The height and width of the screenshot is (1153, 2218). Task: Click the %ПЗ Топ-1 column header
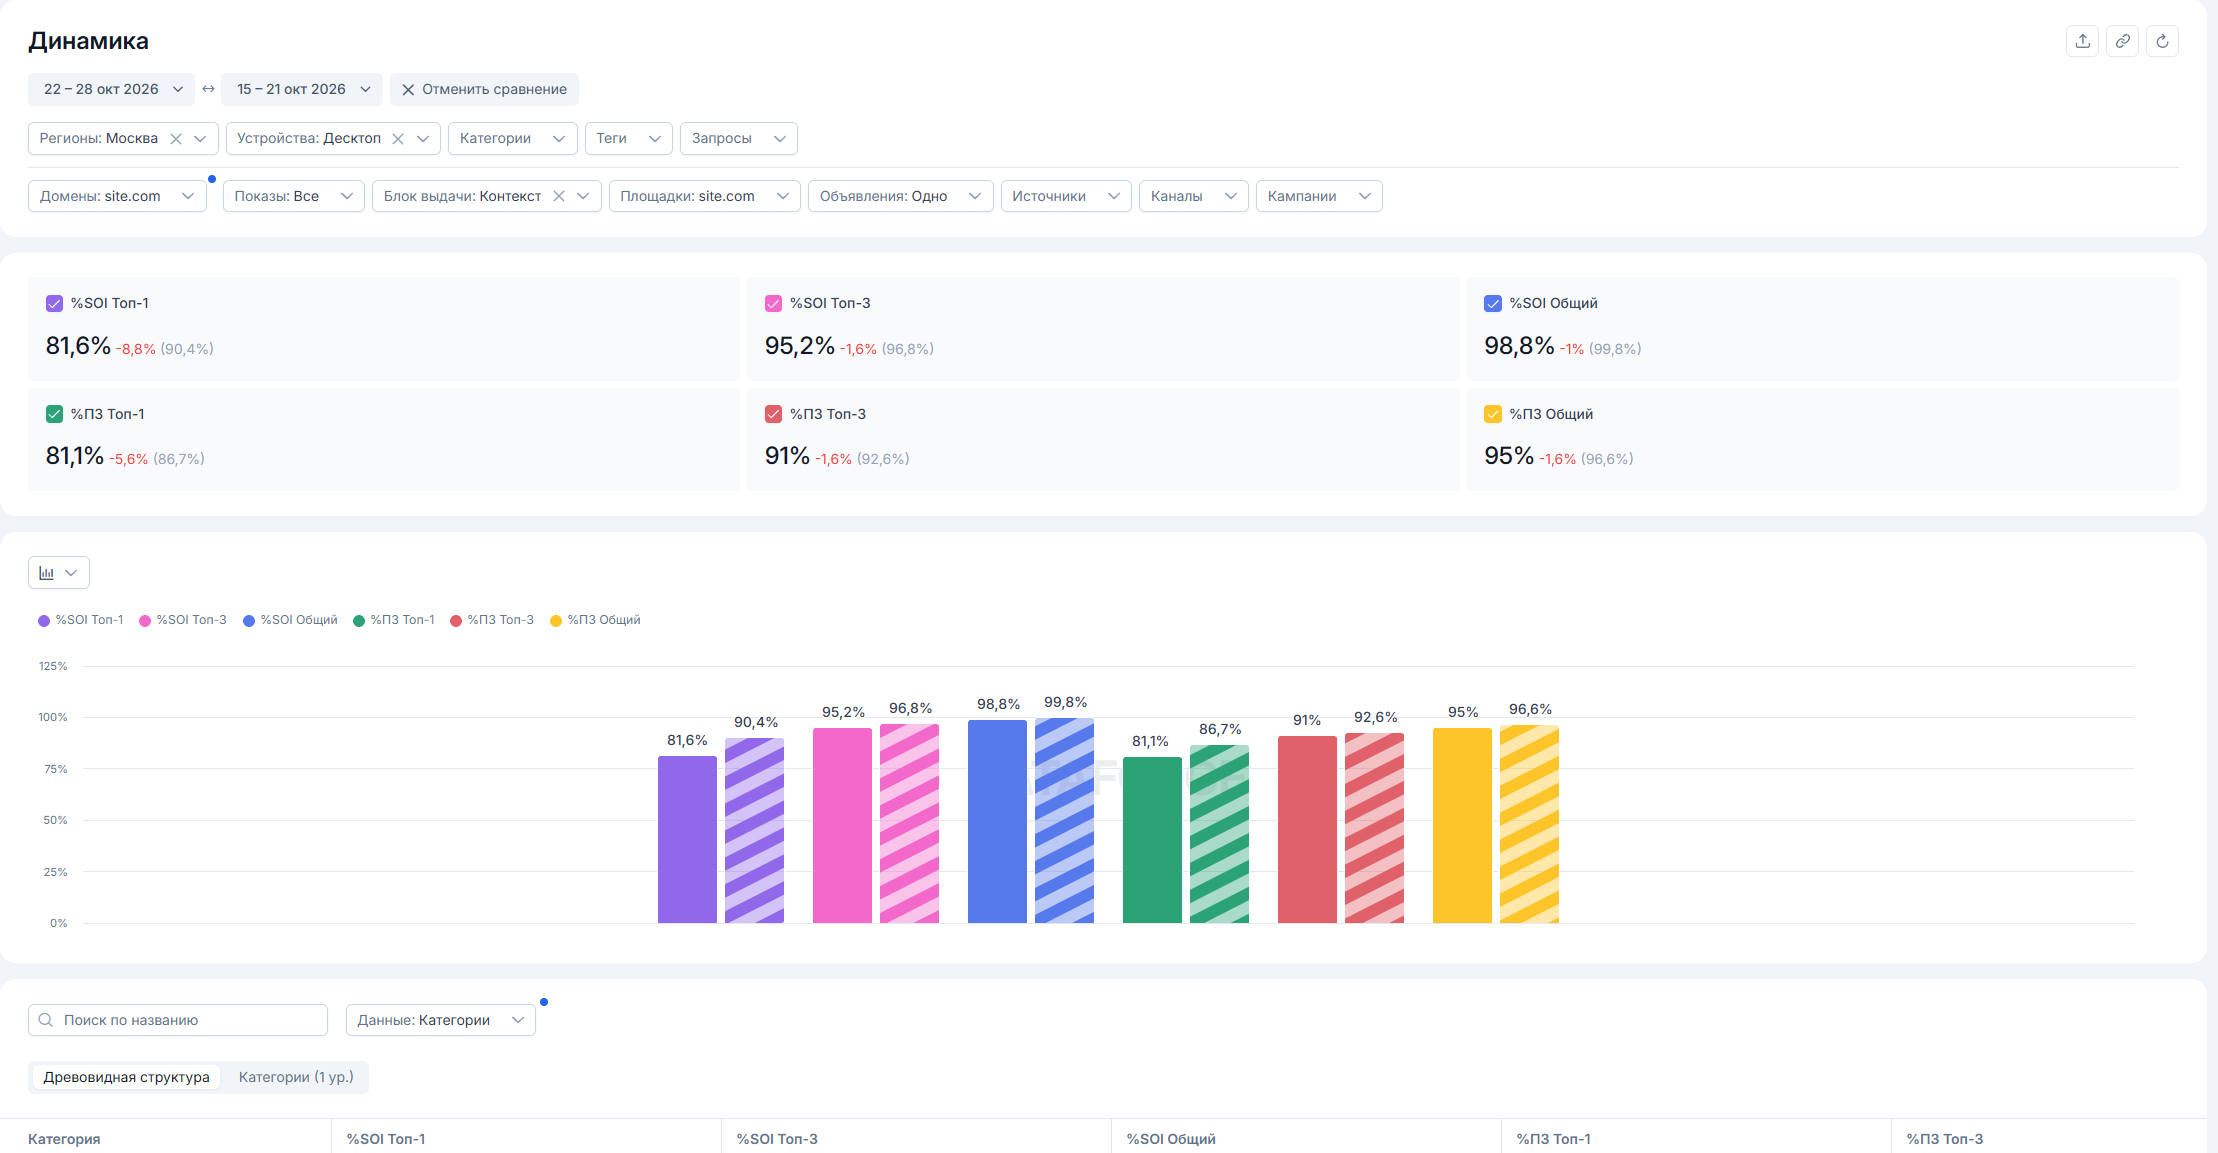coord(1553,1139)
